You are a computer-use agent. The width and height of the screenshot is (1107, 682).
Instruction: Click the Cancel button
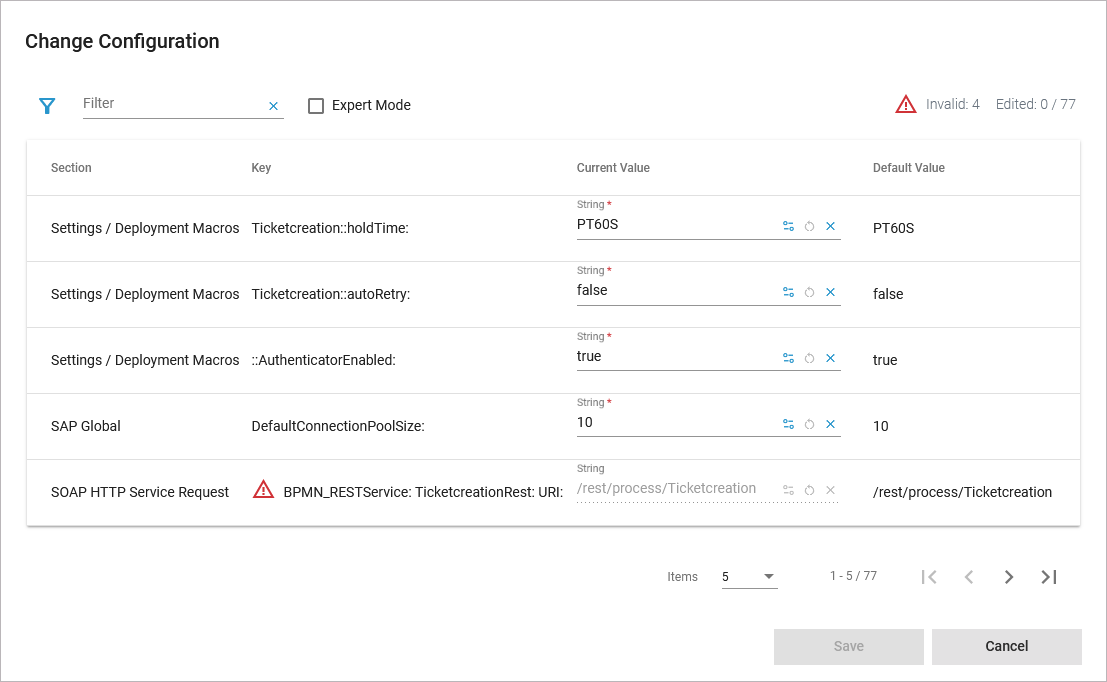coord(1006,647)
